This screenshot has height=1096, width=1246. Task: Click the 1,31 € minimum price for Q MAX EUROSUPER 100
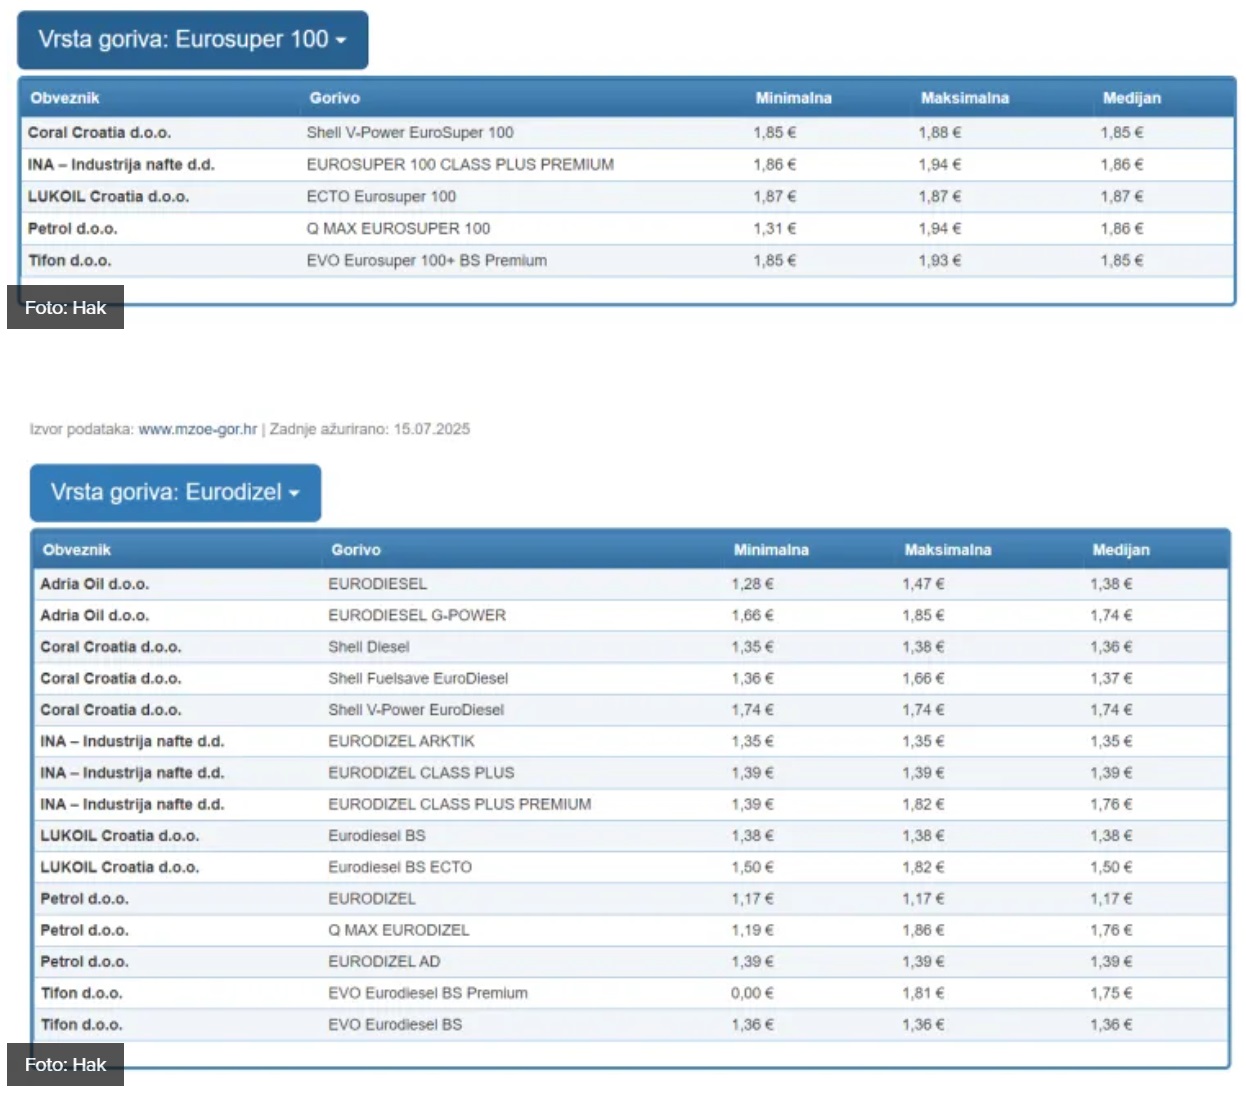click(775, 228)
